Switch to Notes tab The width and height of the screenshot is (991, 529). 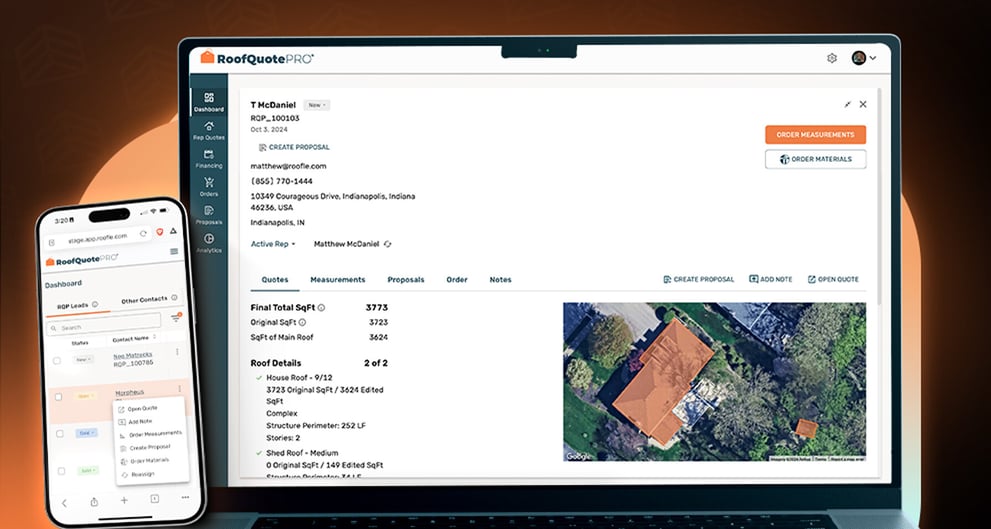pos(501,279)
